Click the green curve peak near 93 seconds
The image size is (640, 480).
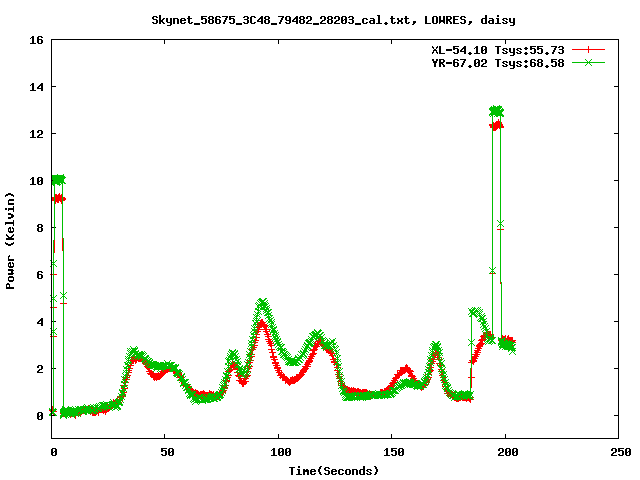[x=263, y=304]
